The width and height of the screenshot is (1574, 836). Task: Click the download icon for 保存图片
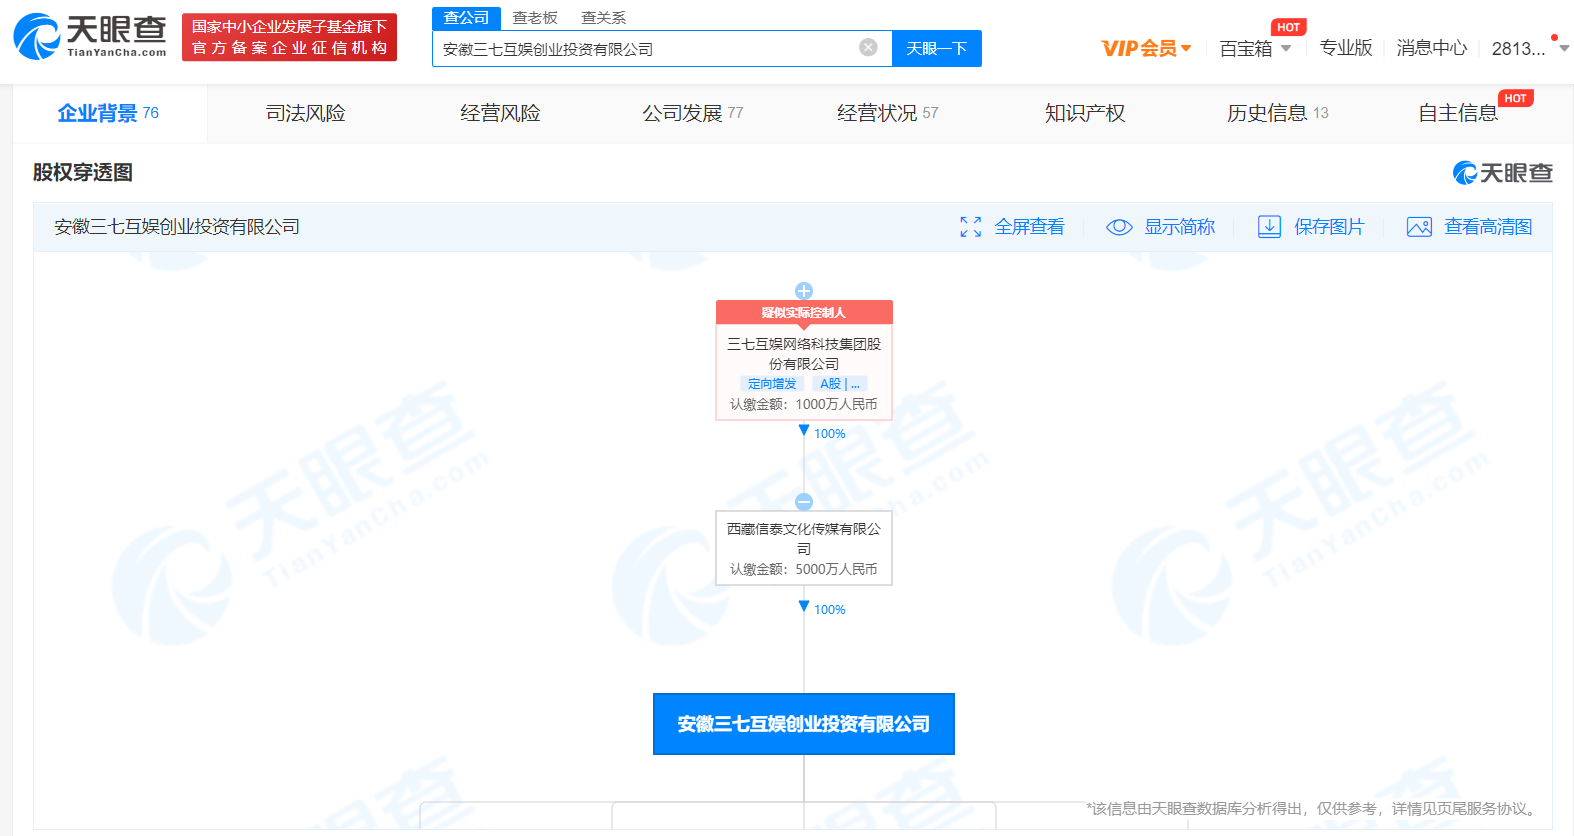point(1269,227)
